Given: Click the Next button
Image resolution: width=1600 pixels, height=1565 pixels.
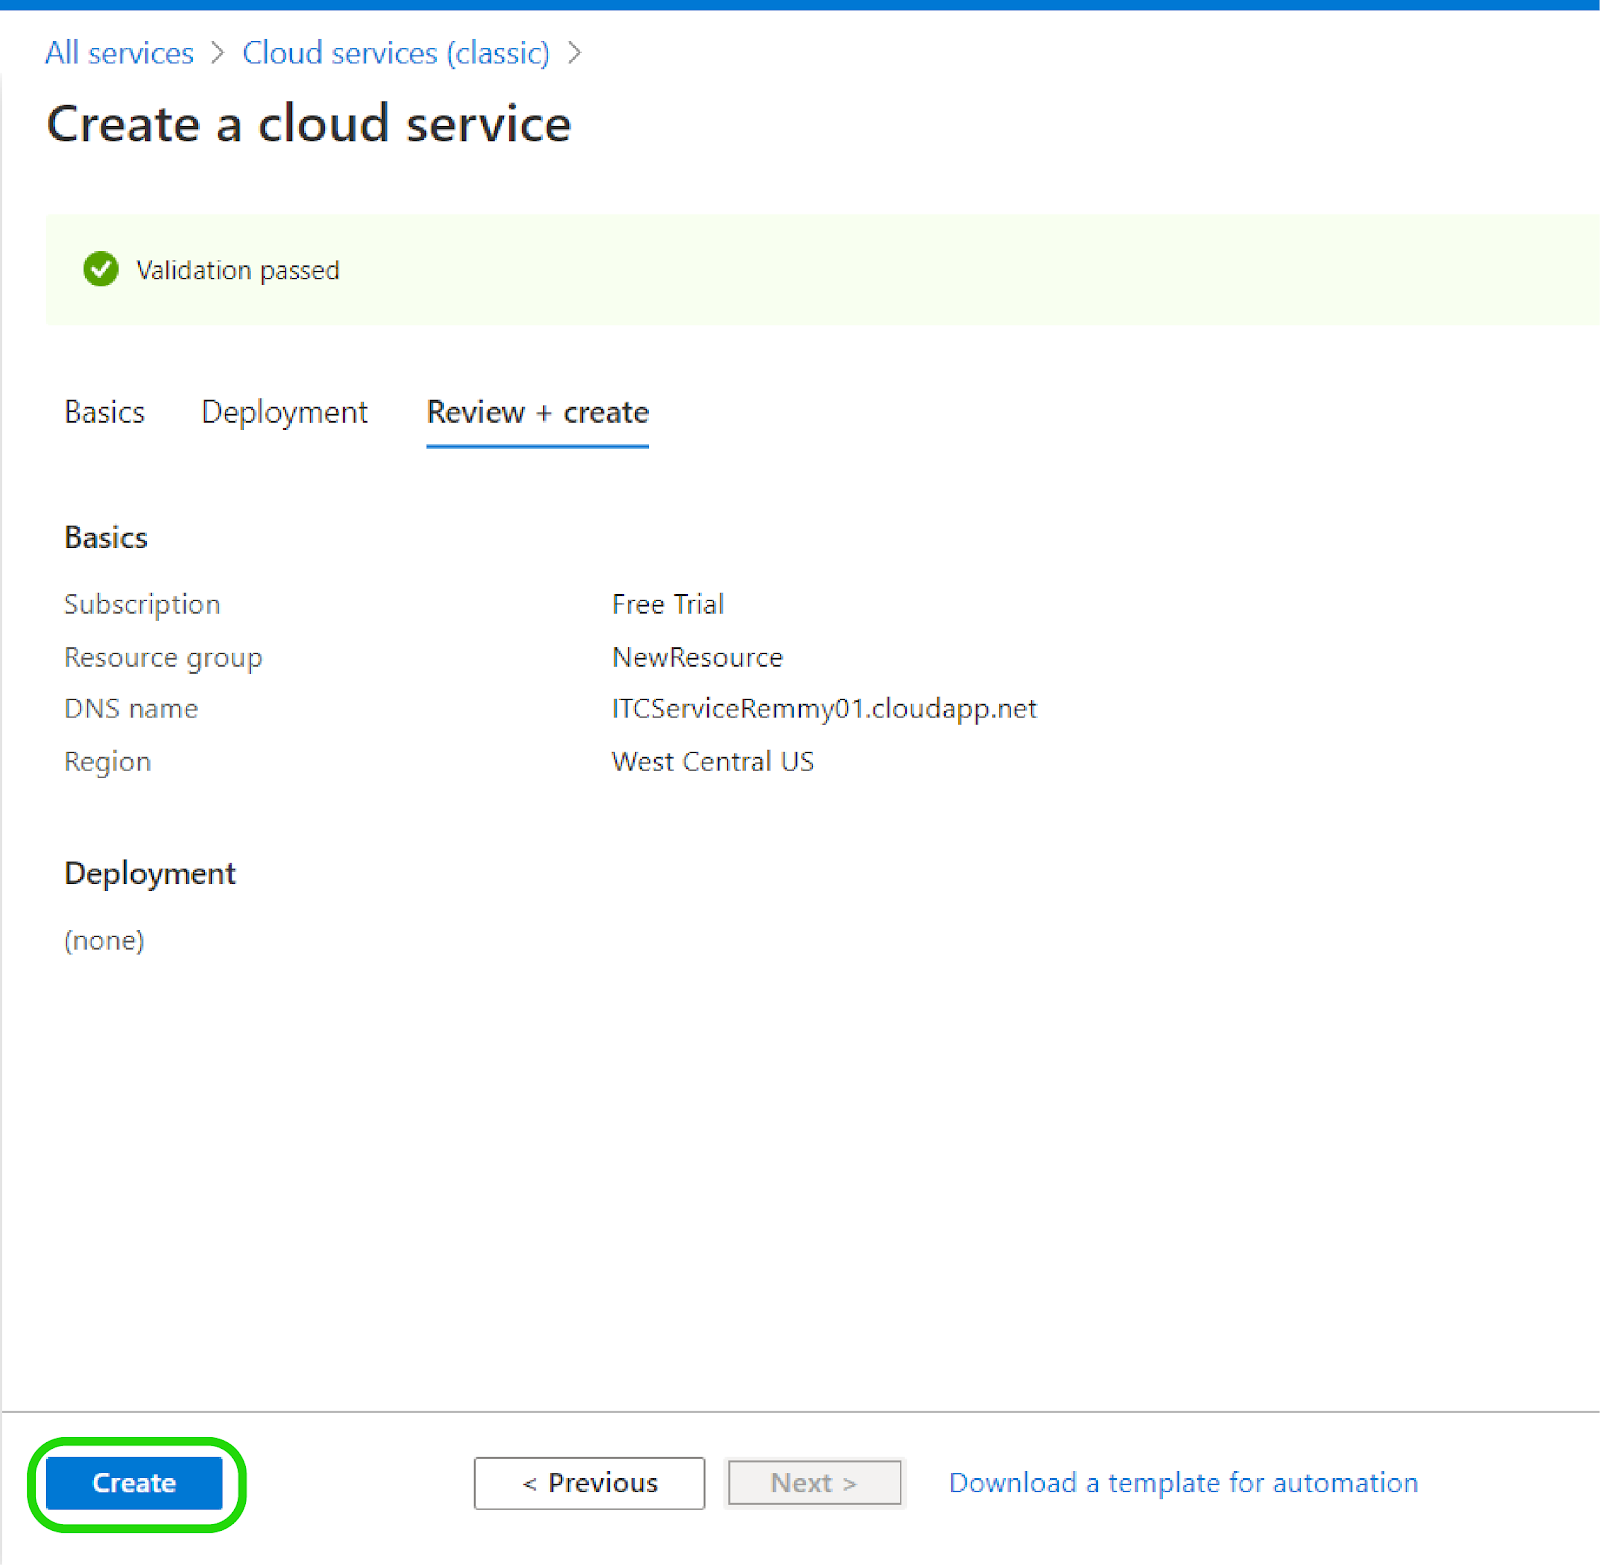Looking at the screenshot, I should coord(813,1483).
